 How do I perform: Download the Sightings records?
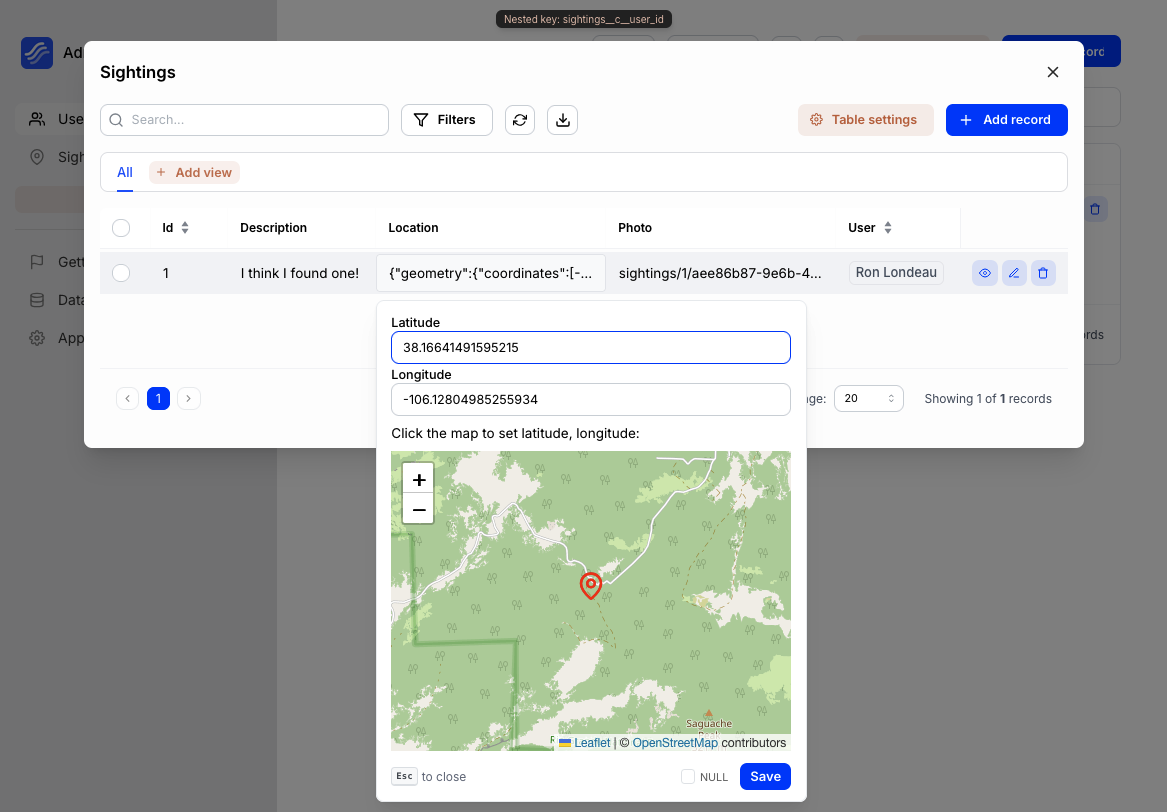pyautogui.click(x=562, y=120)
